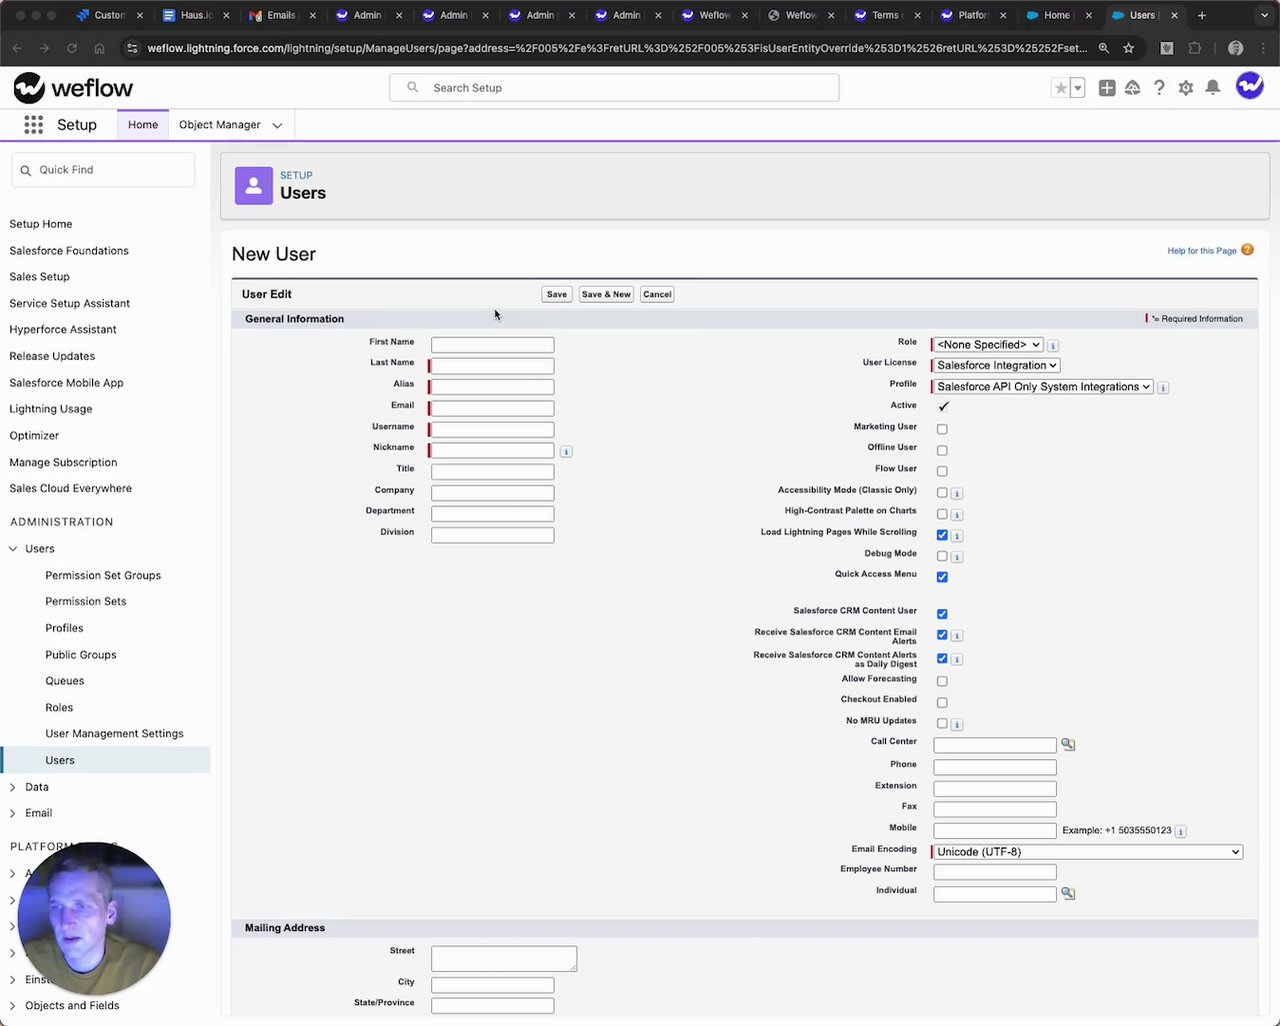Open the Object Manager tab
The image size is (1280, 1026).
click(x=220, y=125)
